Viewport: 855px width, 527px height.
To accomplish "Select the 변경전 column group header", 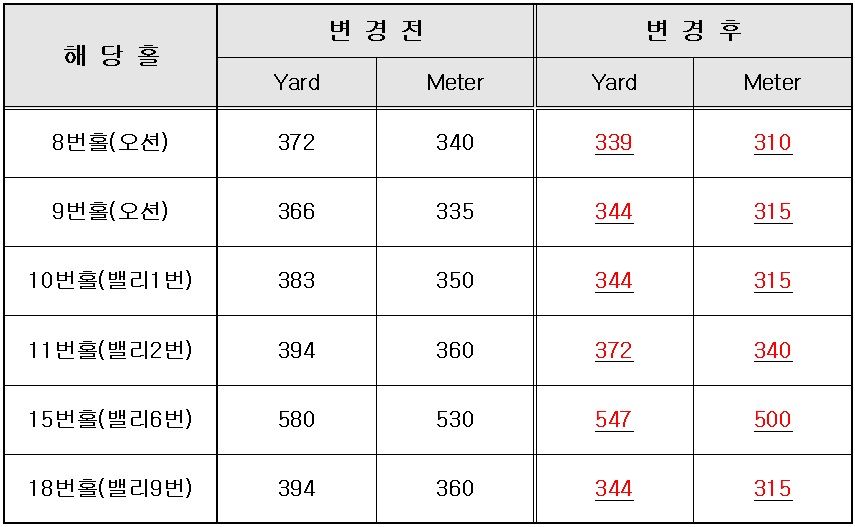I will 376,31.
